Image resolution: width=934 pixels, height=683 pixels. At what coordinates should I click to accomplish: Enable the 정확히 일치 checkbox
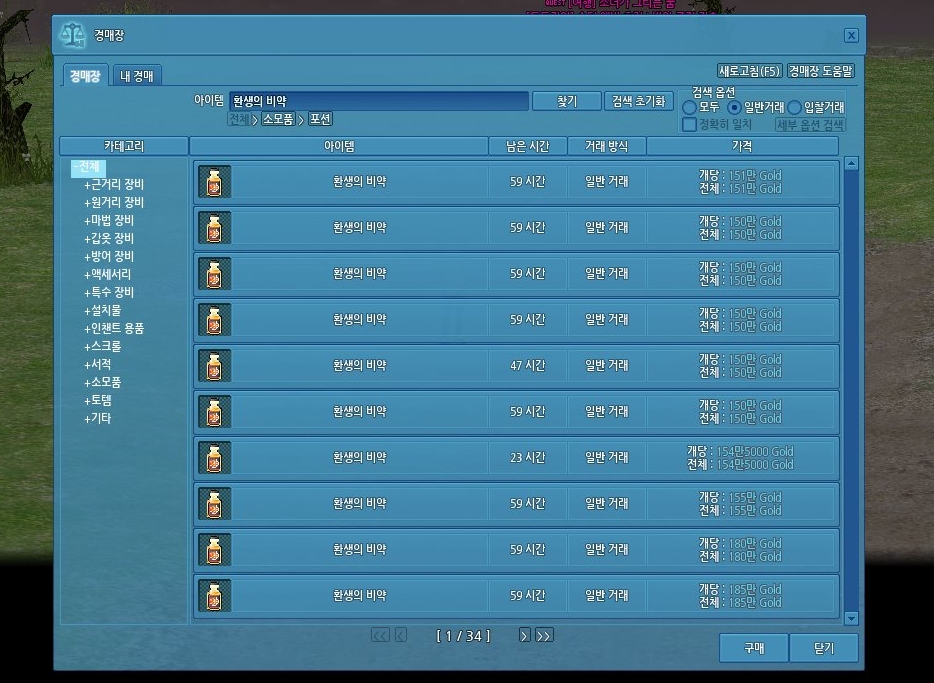(x=689, y=125)
